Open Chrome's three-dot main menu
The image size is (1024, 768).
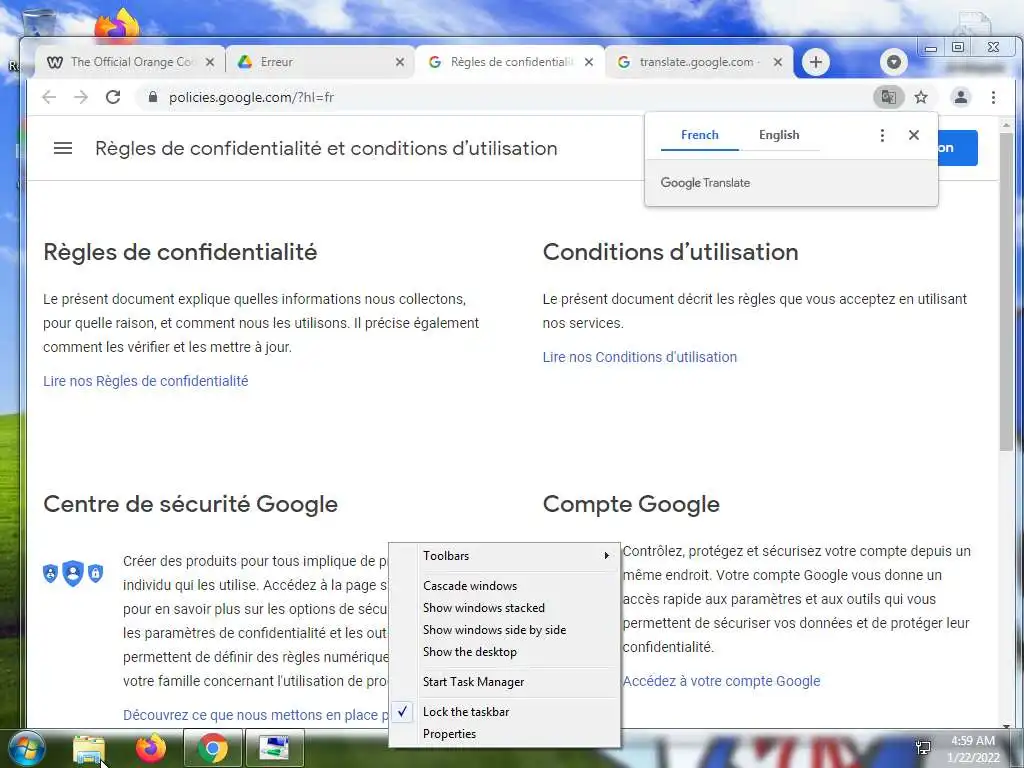[x=993, y=97]
